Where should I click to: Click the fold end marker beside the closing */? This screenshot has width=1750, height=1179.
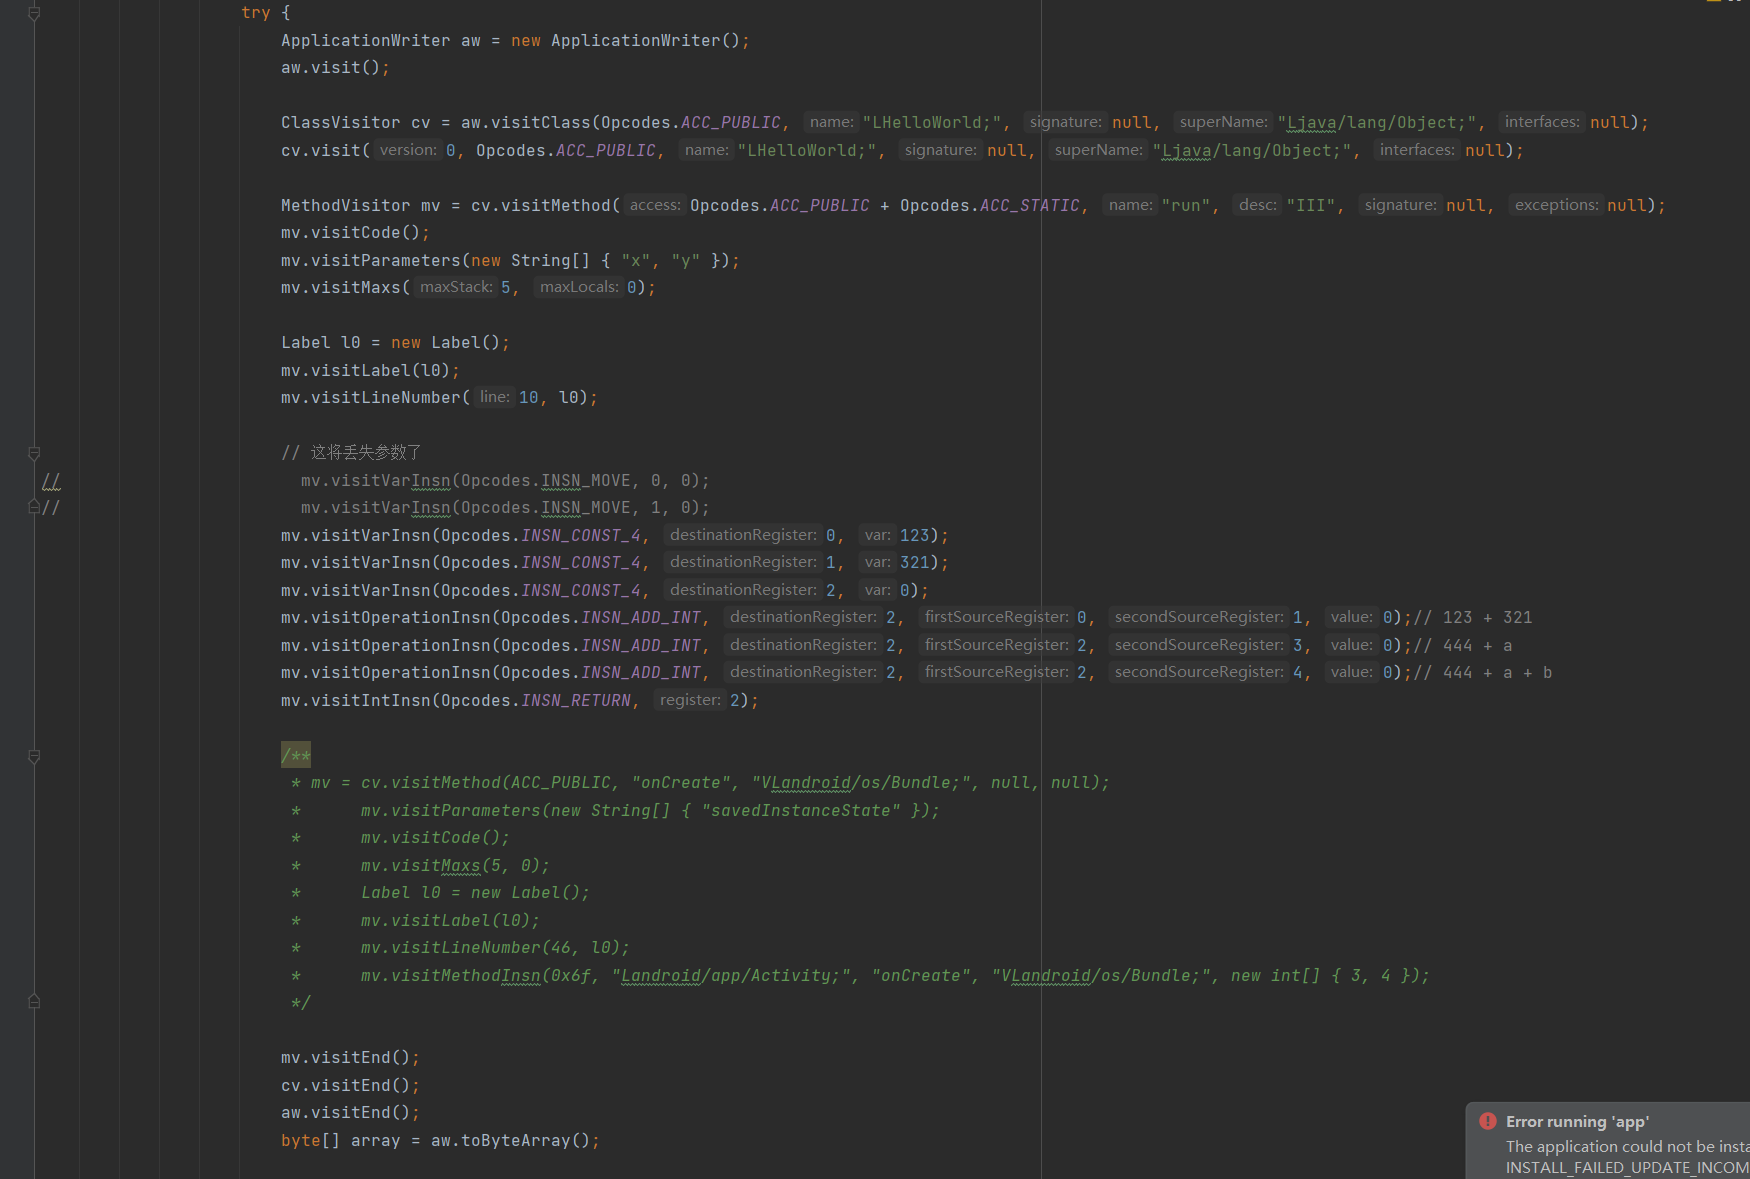[34, 1002]
